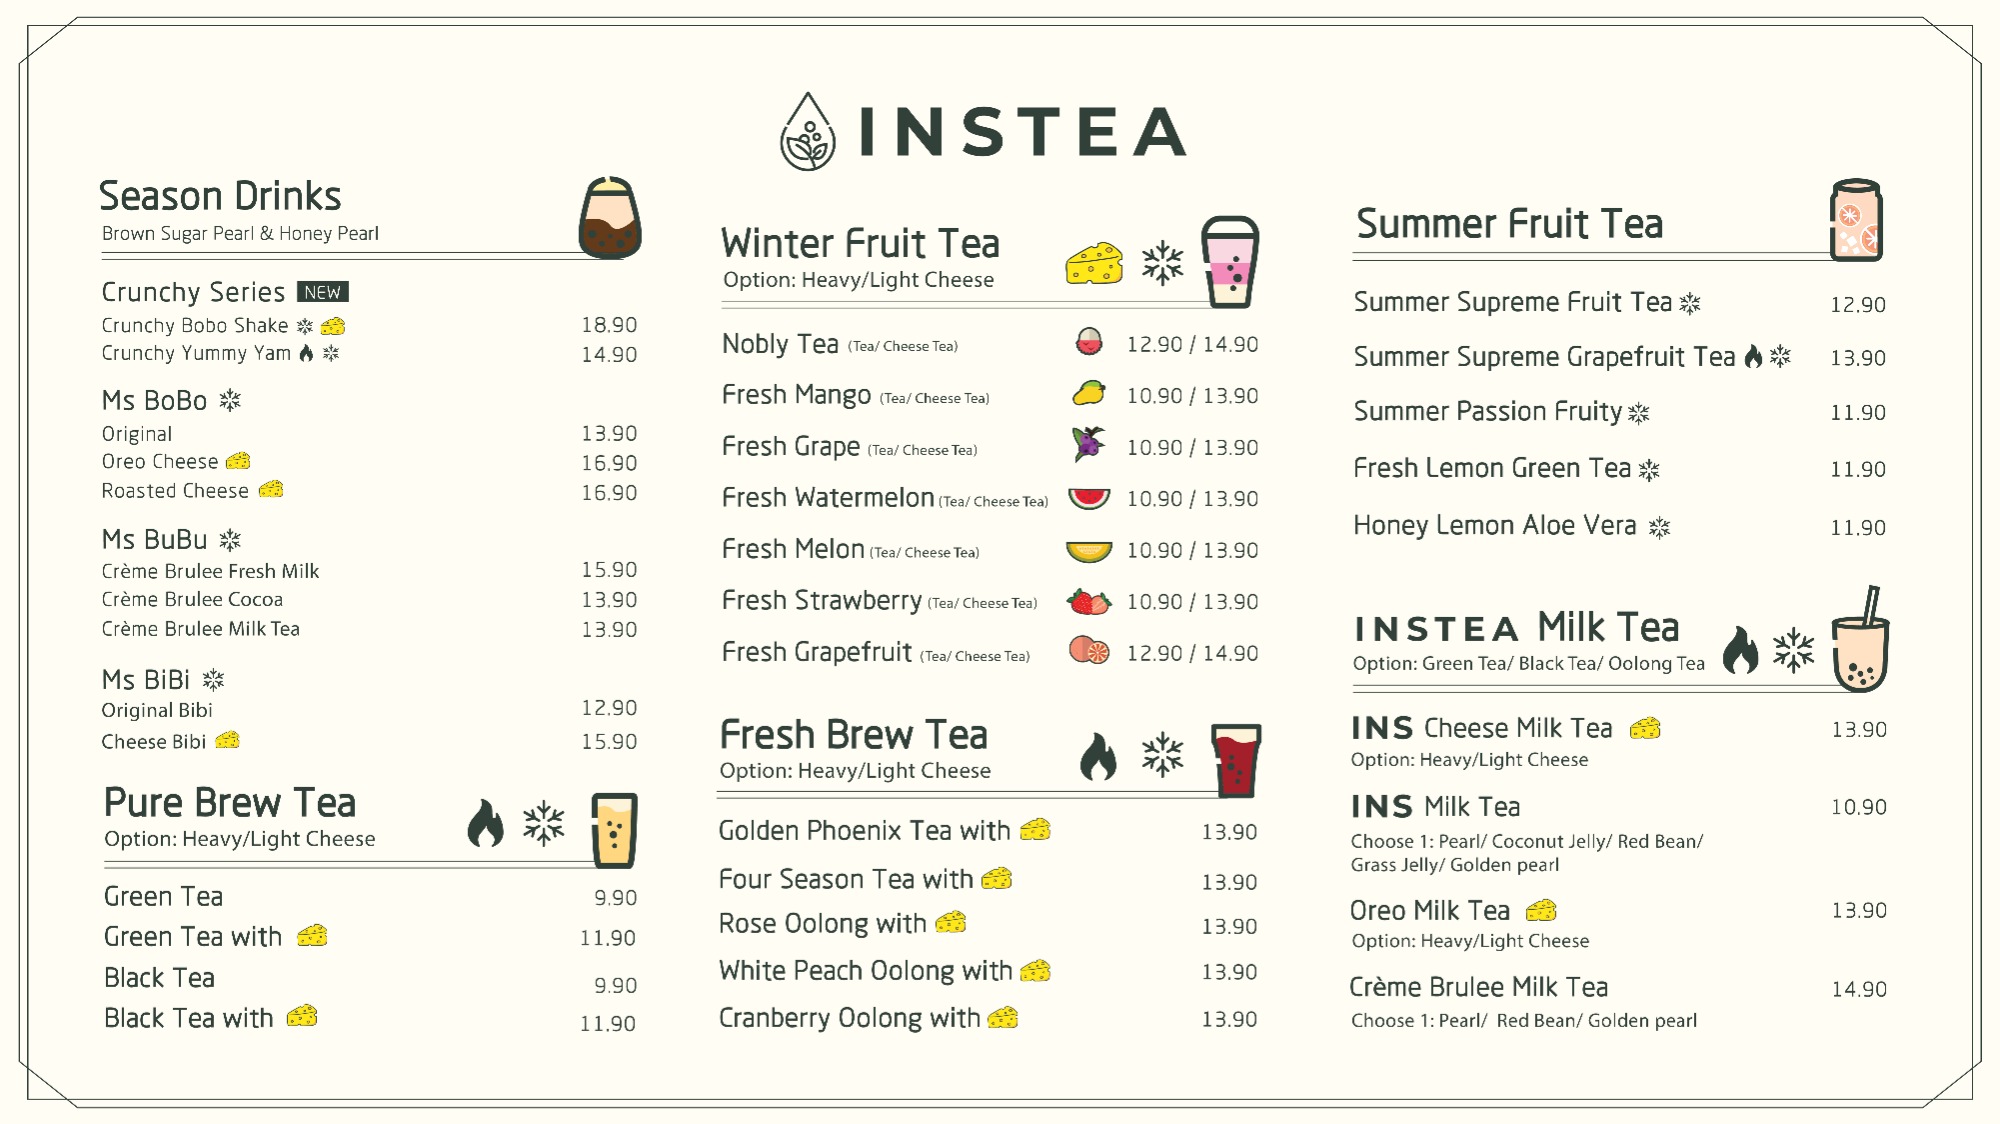Click the mango icon next to Fresh Mango

1089,393
